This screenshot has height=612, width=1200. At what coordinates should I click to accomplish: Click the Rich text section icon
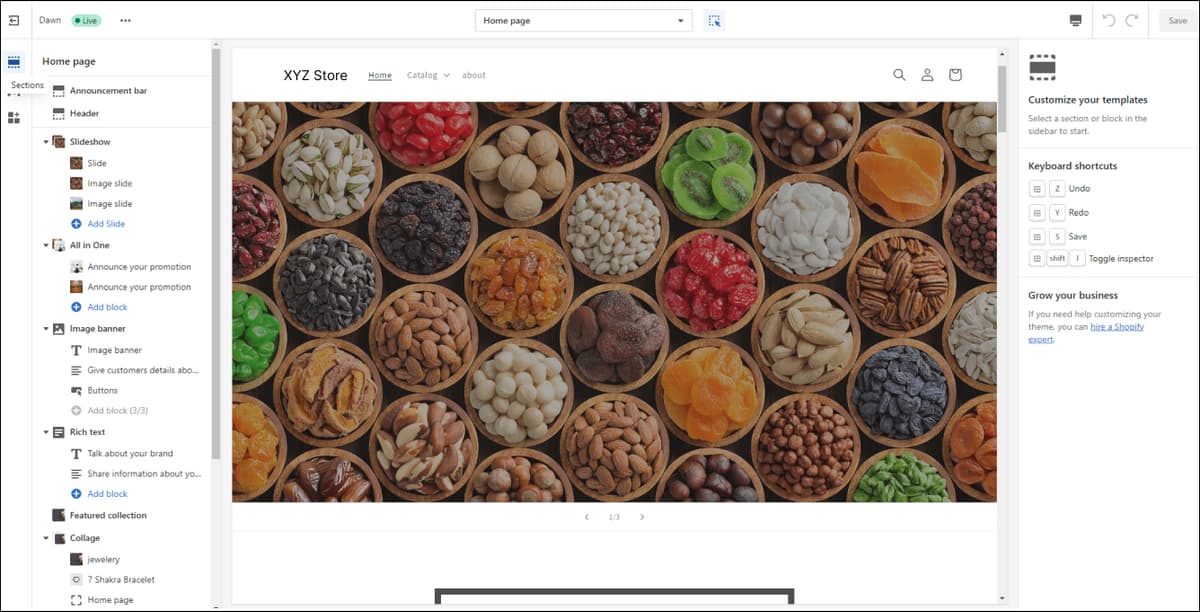pos(59,432)
